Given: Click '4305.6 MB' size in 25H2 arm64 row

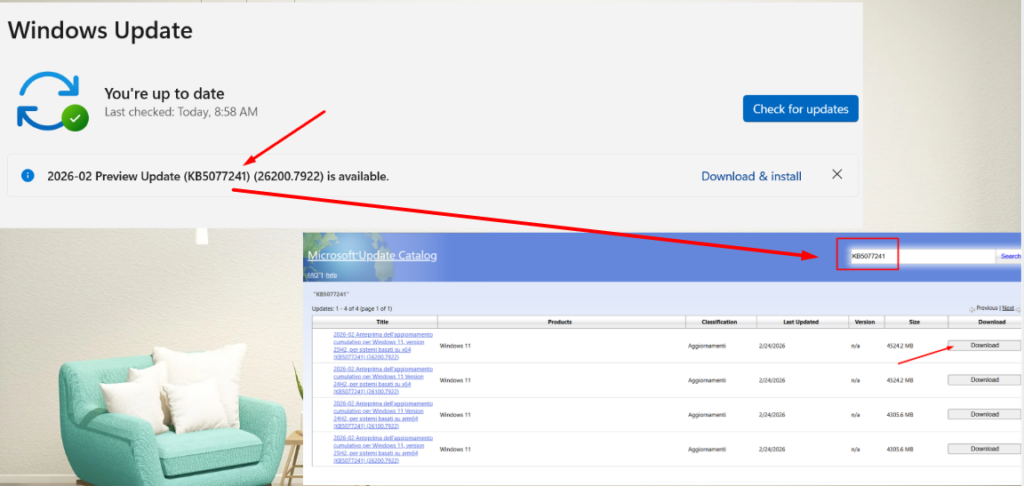Looking at the screenshot, I should [x=900, y=449].
